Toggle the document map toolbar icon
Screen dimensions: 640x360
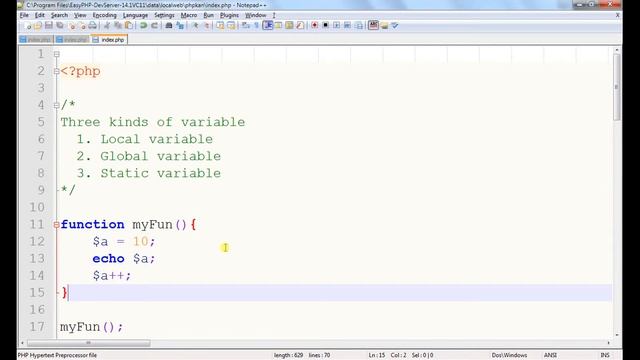[289, 26]
